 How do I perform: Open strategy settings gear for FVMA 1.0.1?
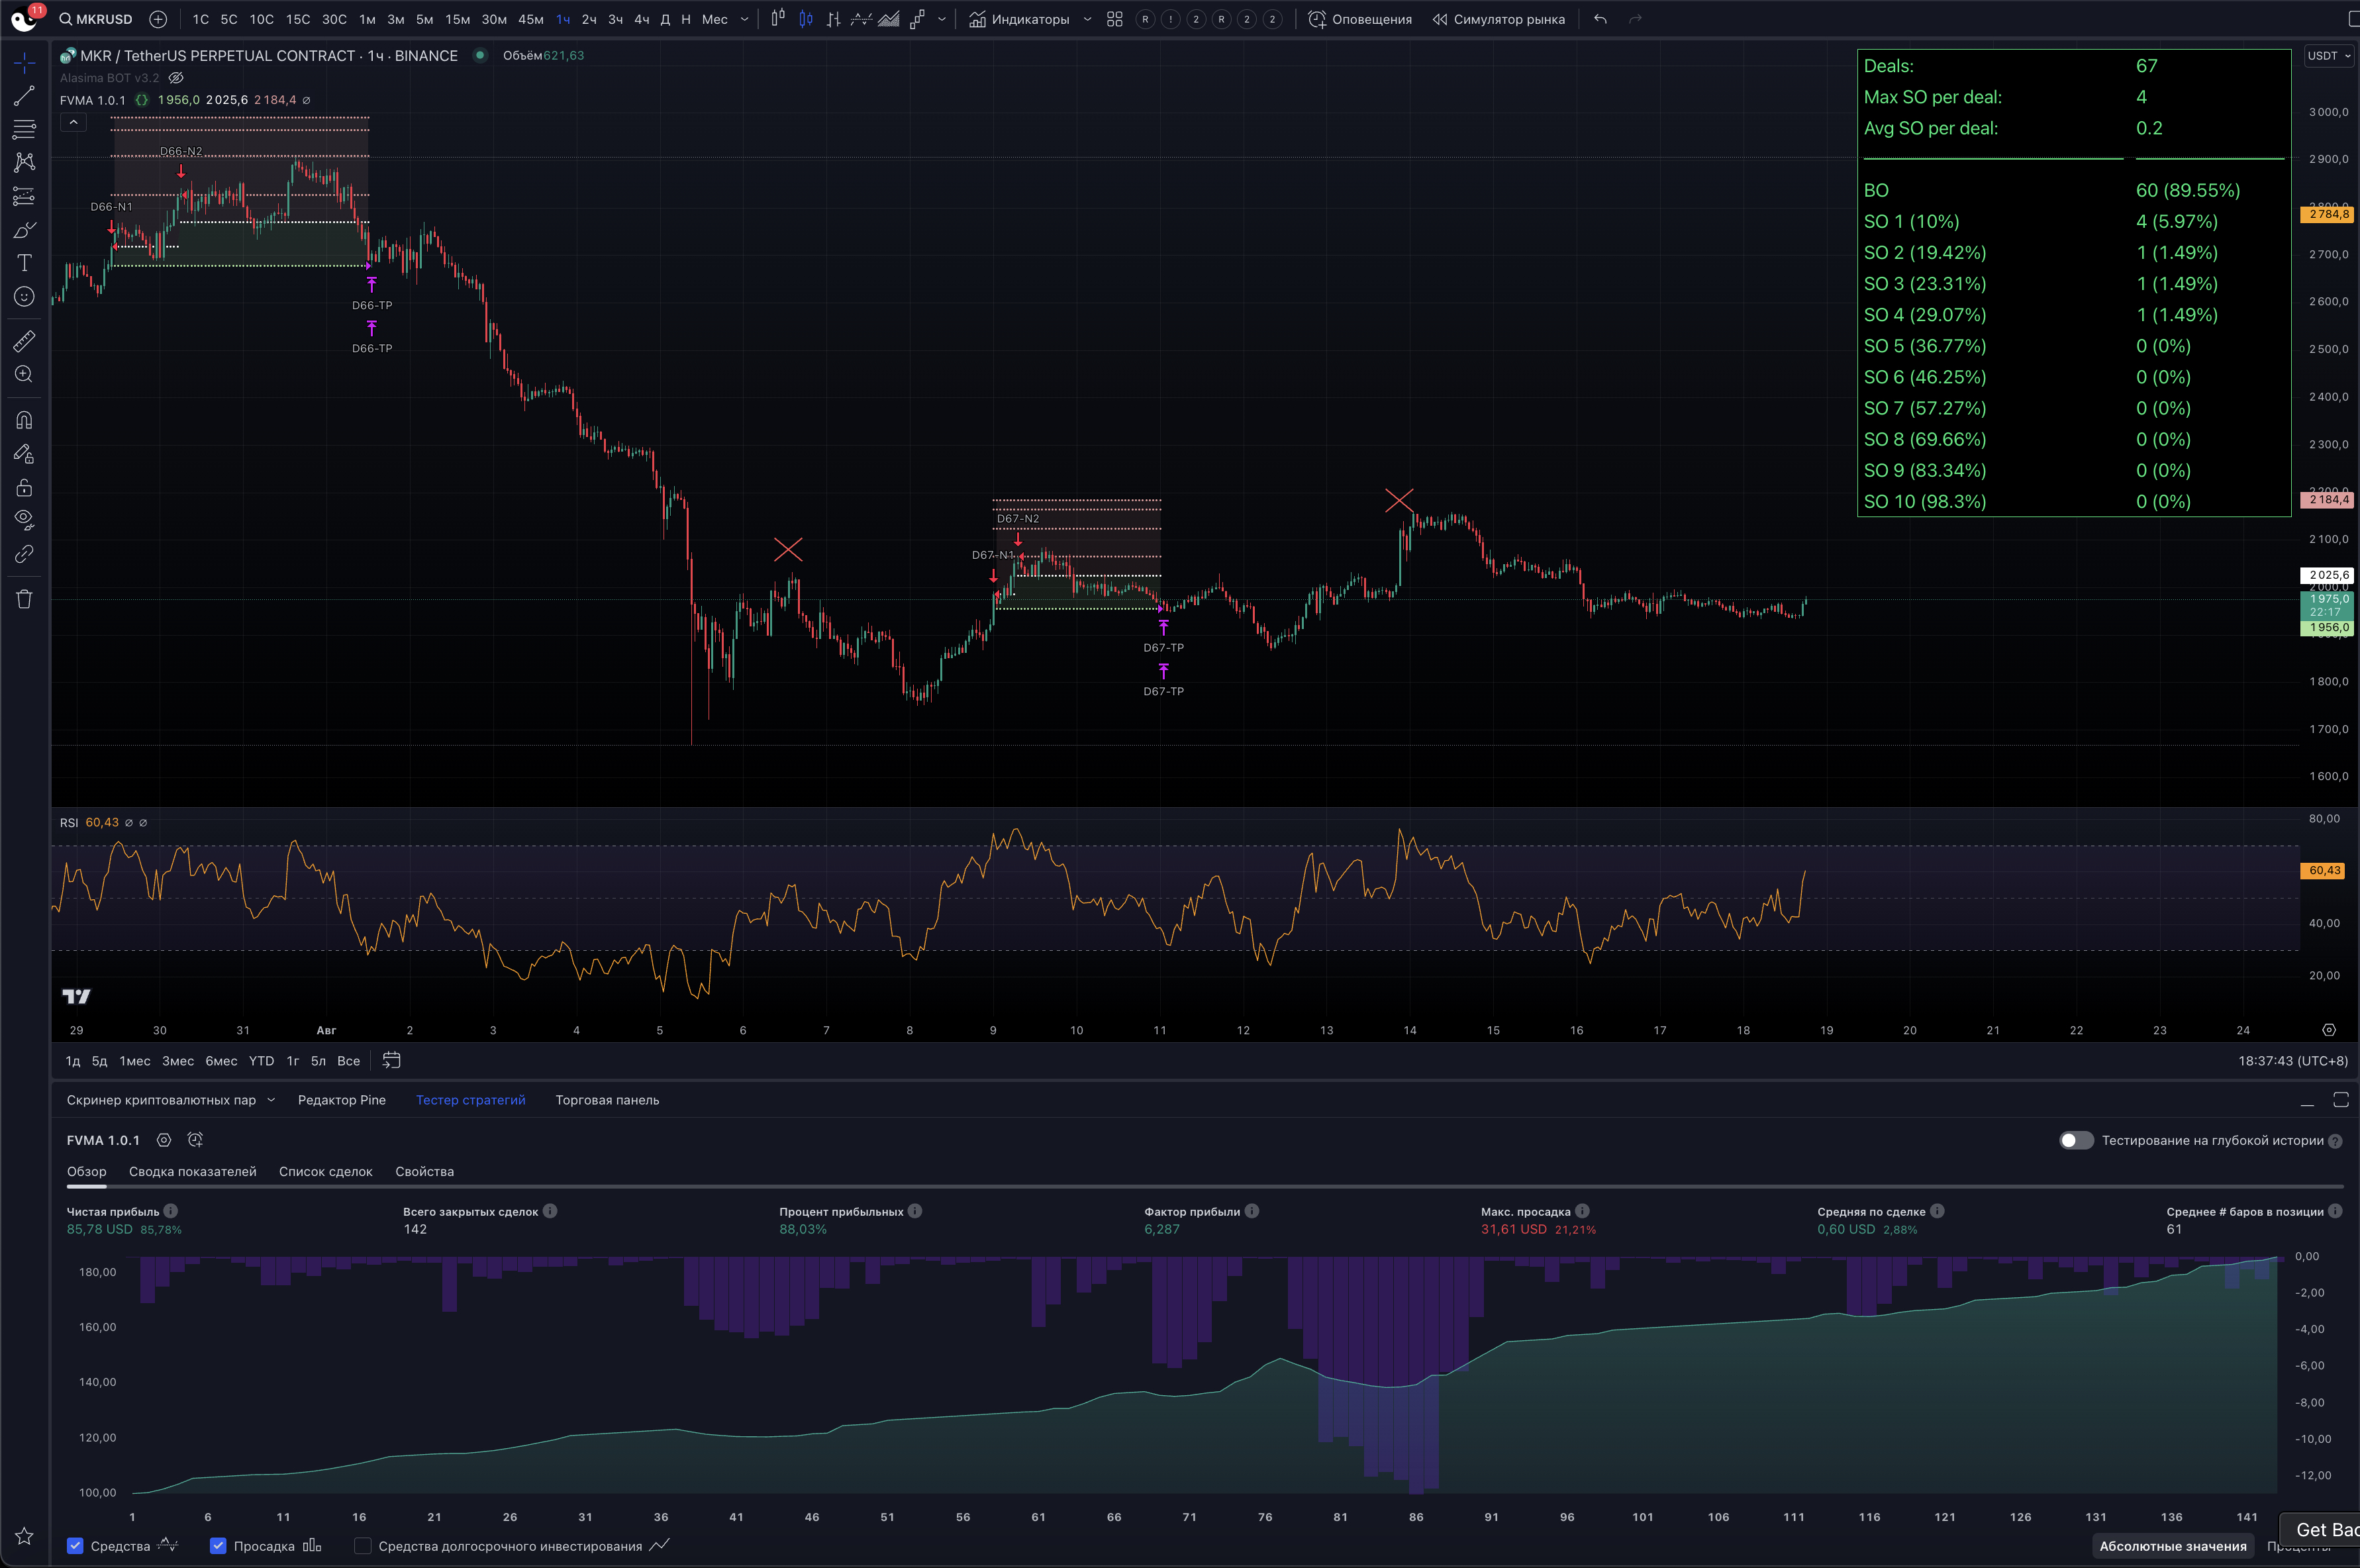coord(164,1140)
